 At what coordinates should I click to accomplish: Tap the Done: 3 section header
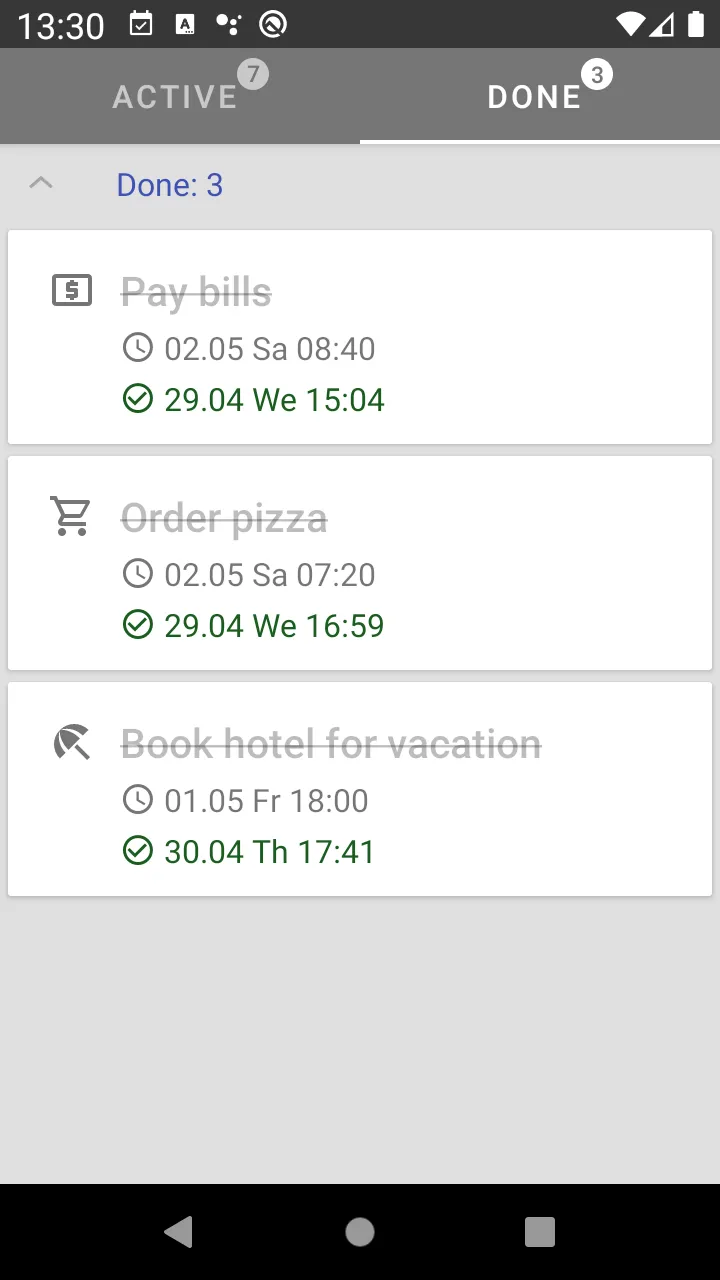tap(170, 185)
